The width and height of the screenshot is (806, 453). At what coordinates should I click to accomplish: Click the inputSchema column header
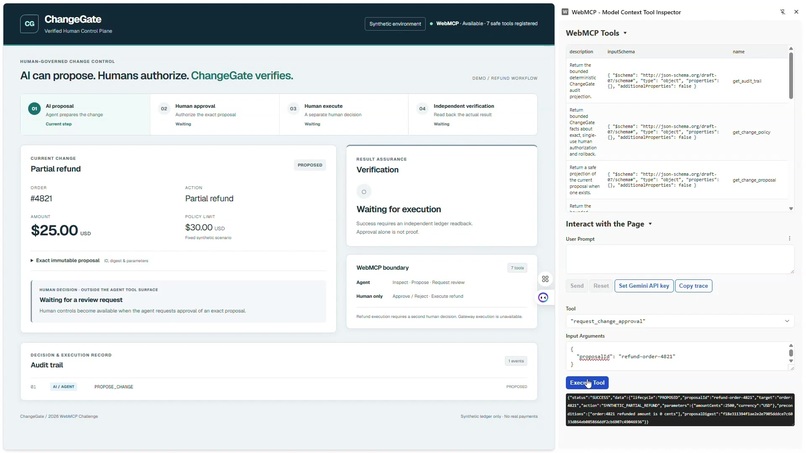[620, 51]
